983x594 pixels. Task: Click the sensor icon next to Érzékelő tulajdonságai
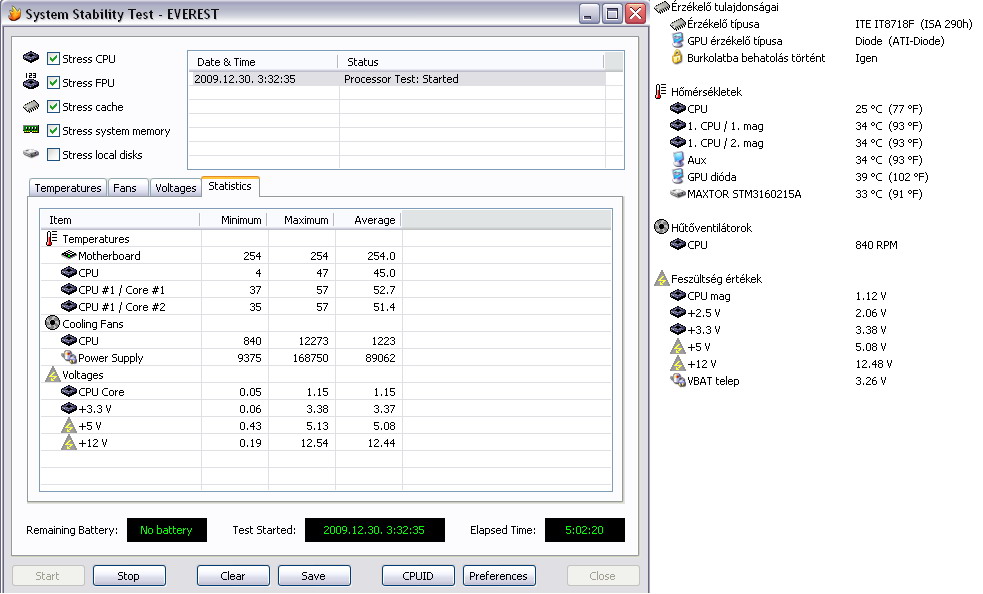click(x=661, y=8)
